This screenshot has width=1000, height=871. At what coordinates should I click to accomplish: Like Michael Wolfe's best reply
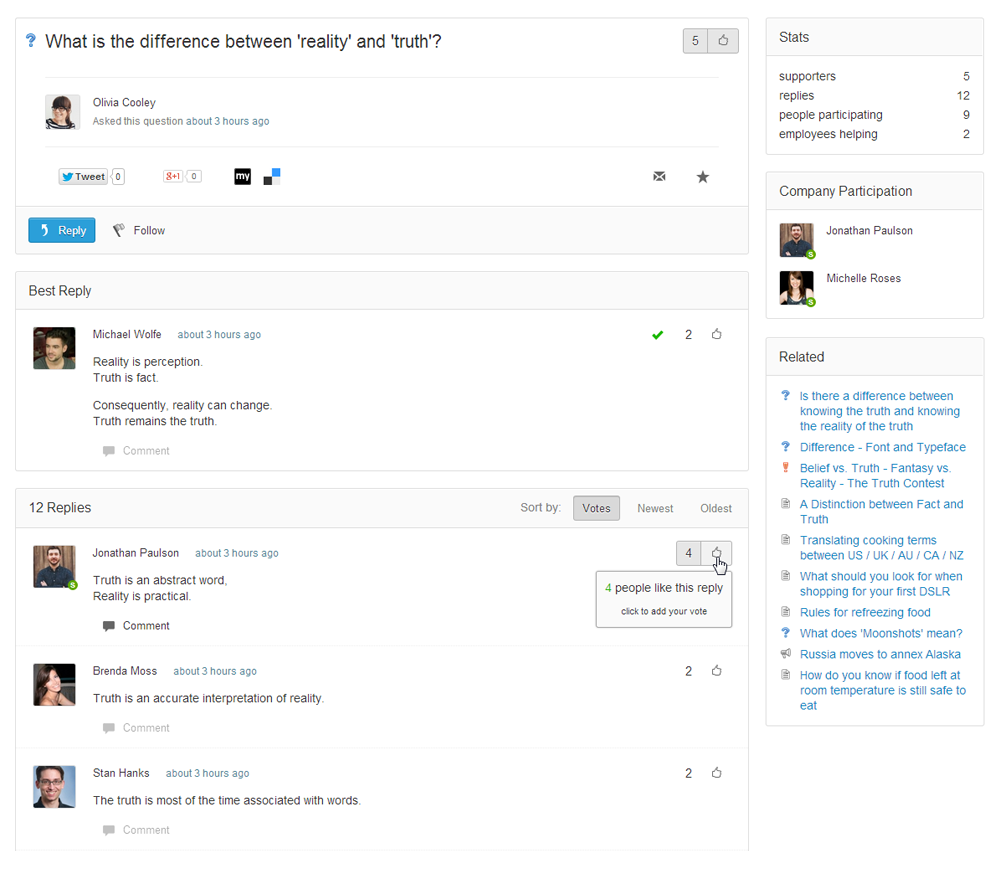pos(717,335)
